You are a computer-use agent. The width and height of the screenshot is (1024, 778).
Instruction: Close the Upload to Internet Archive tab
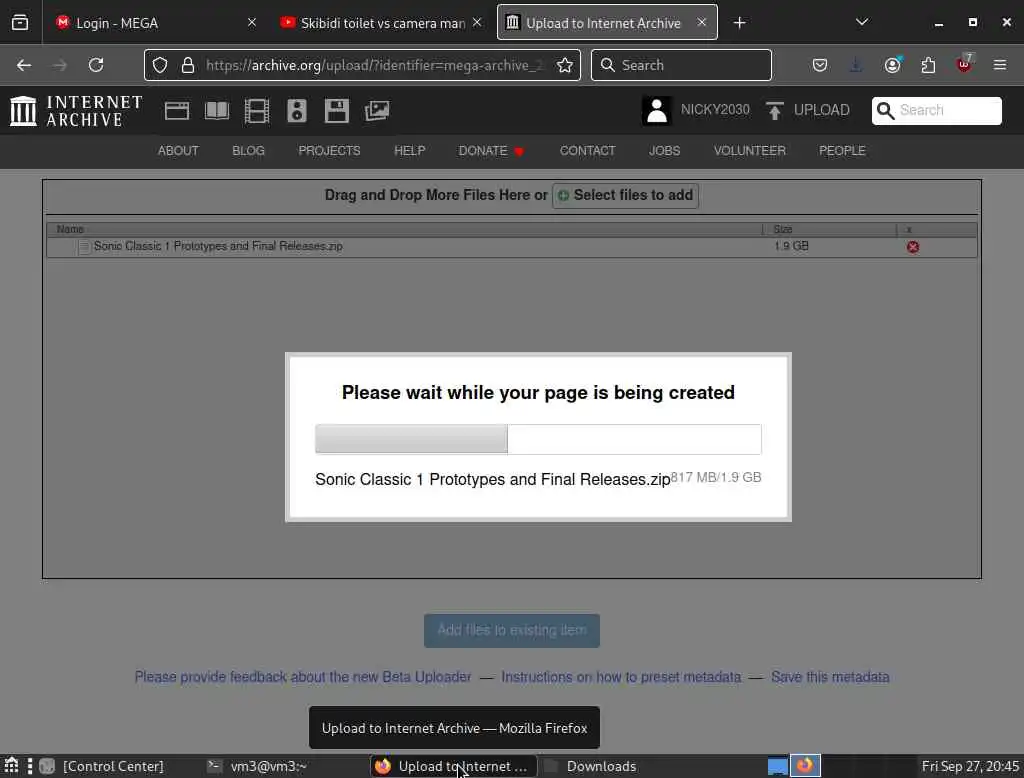tap(701, 22)
